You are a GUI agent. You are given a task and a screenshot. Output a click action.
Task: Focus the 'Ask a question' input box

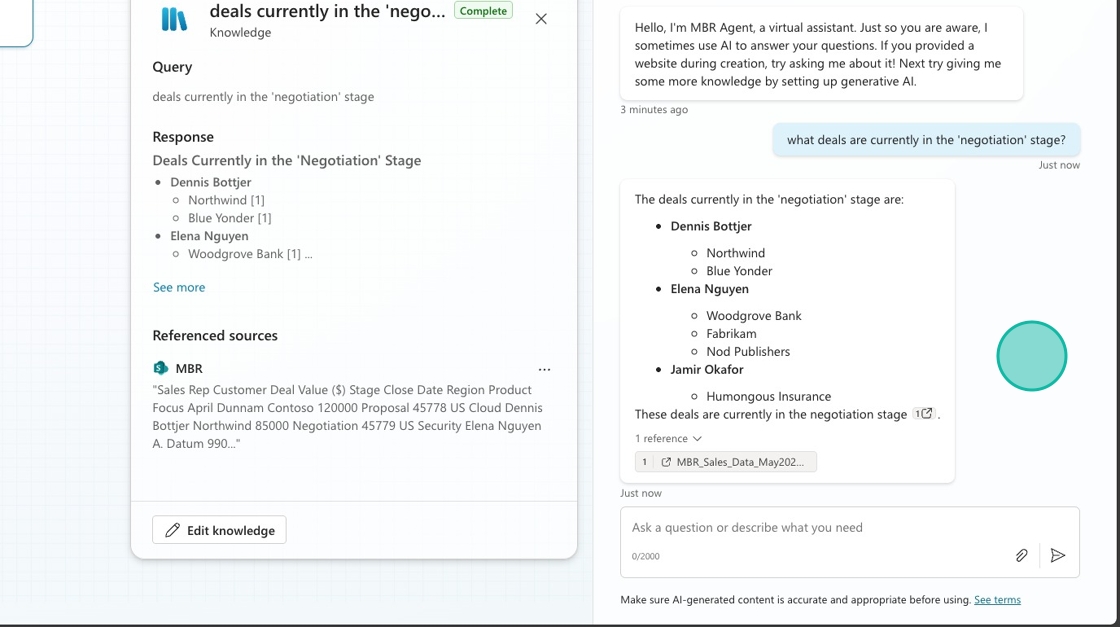tap(820, 527)
